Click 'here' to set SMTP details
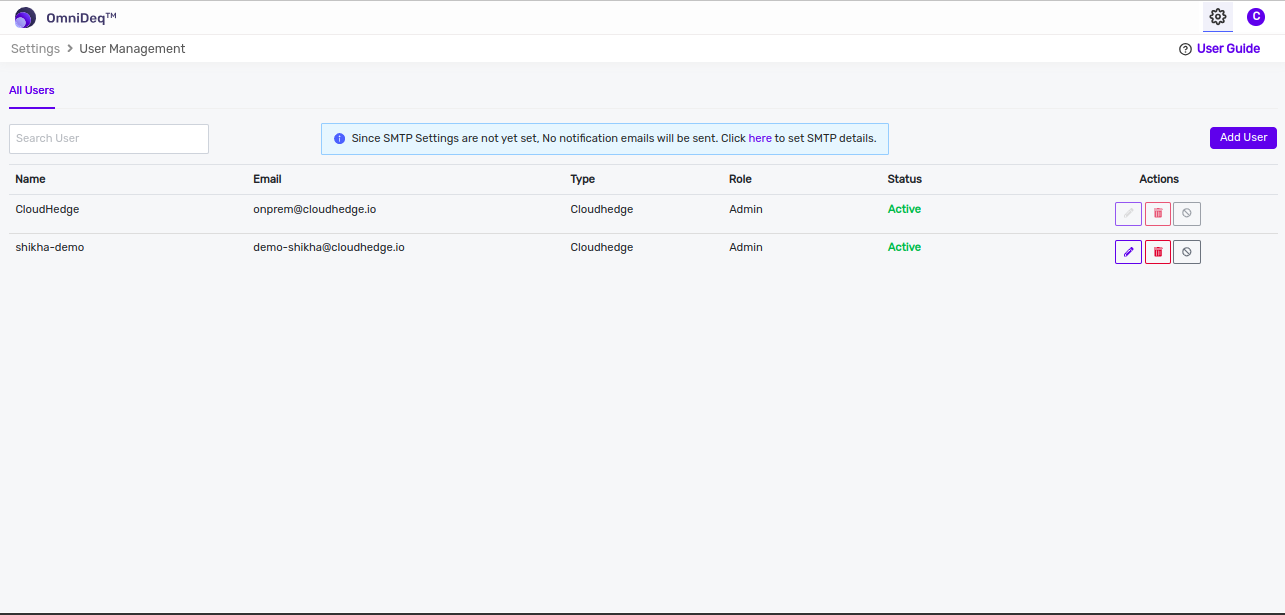Image resolution: width=1285 pixels, height=615 pixels. pos(760,139)
